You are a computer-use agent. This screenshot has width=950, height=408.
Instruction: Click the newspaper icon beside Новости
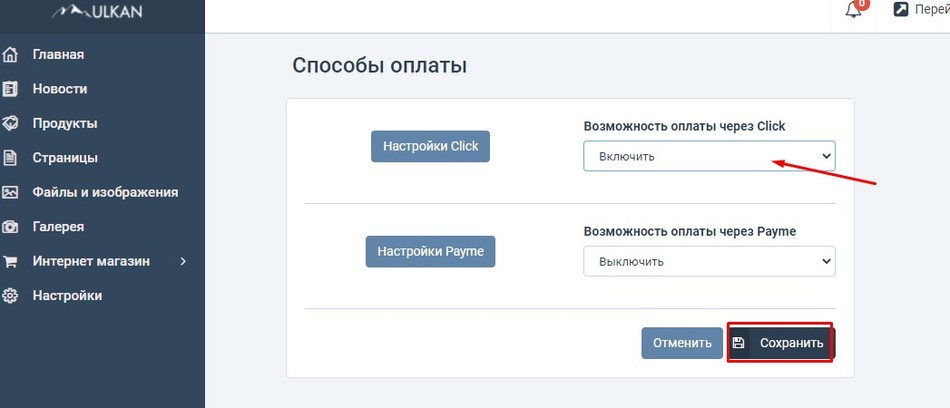tap(10, 89)
